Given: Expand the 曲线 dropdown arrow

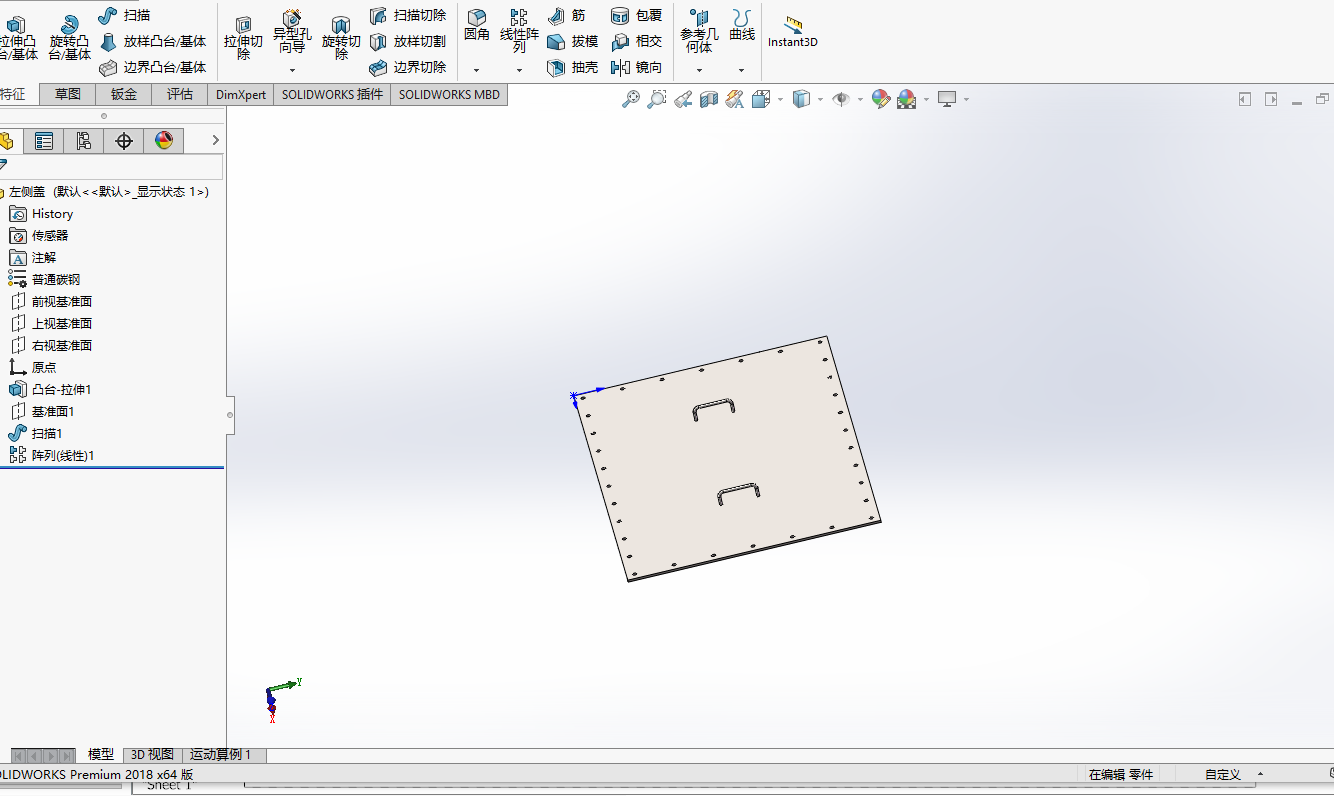Looking at the screenshot, I should (x=742, y=70).
